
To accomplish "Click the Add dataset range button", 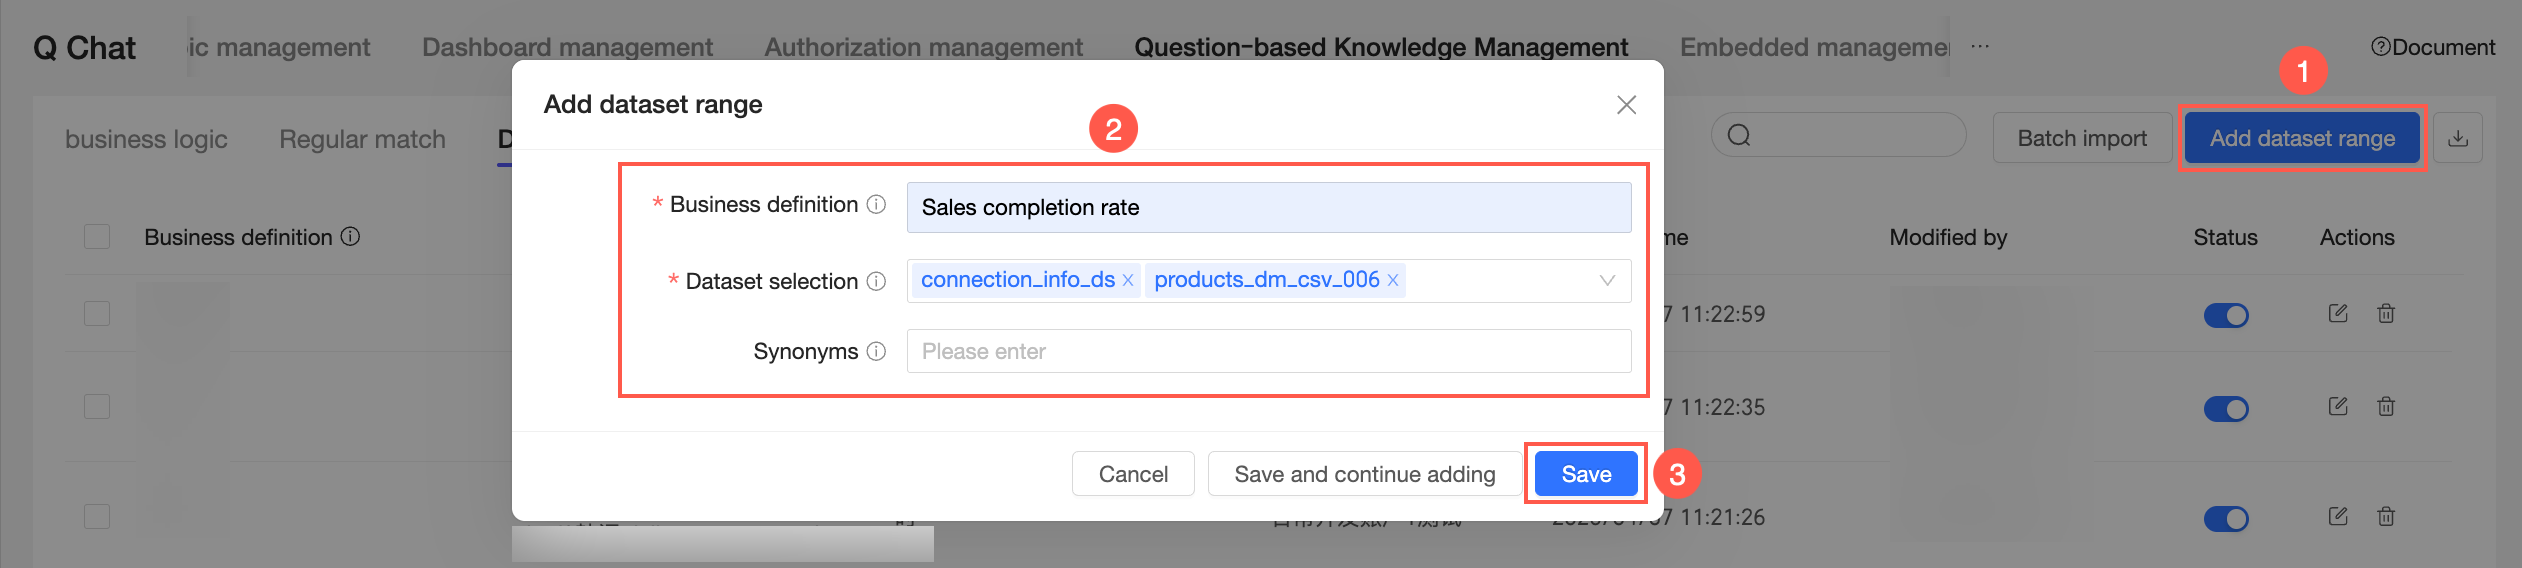I will [x=2302, y=138].
